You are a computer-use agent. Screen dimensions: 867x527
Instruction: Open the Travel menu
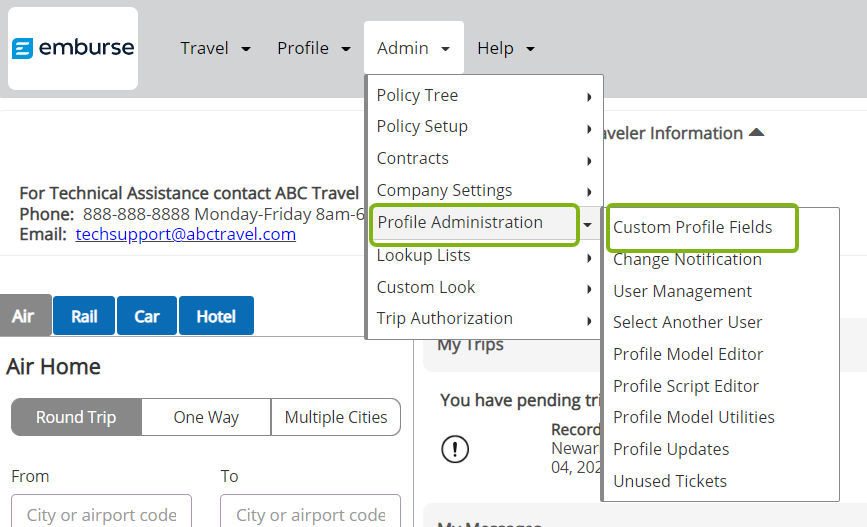215,48
